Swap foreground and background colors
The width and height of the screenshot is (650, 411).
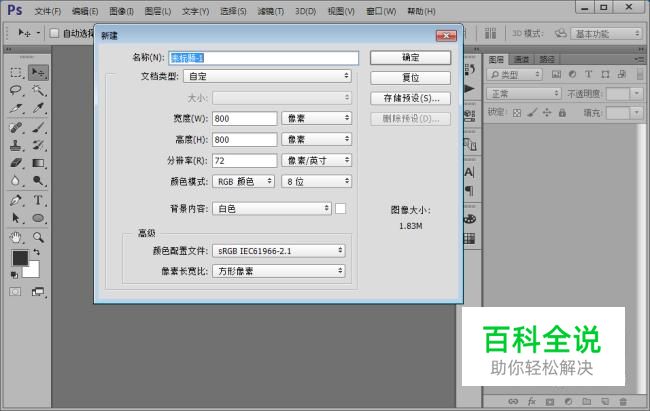pos(36,252)
